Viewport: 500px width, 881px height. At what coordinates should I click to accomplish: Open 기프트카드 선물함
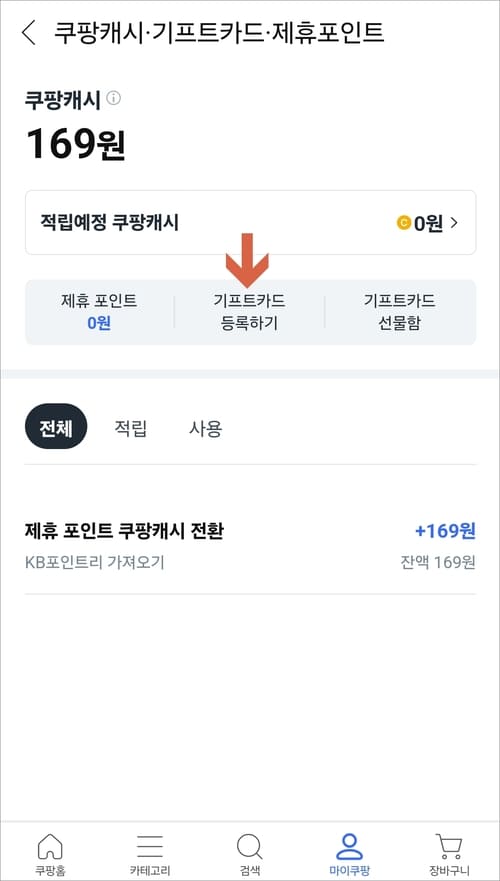pos(399,312)
